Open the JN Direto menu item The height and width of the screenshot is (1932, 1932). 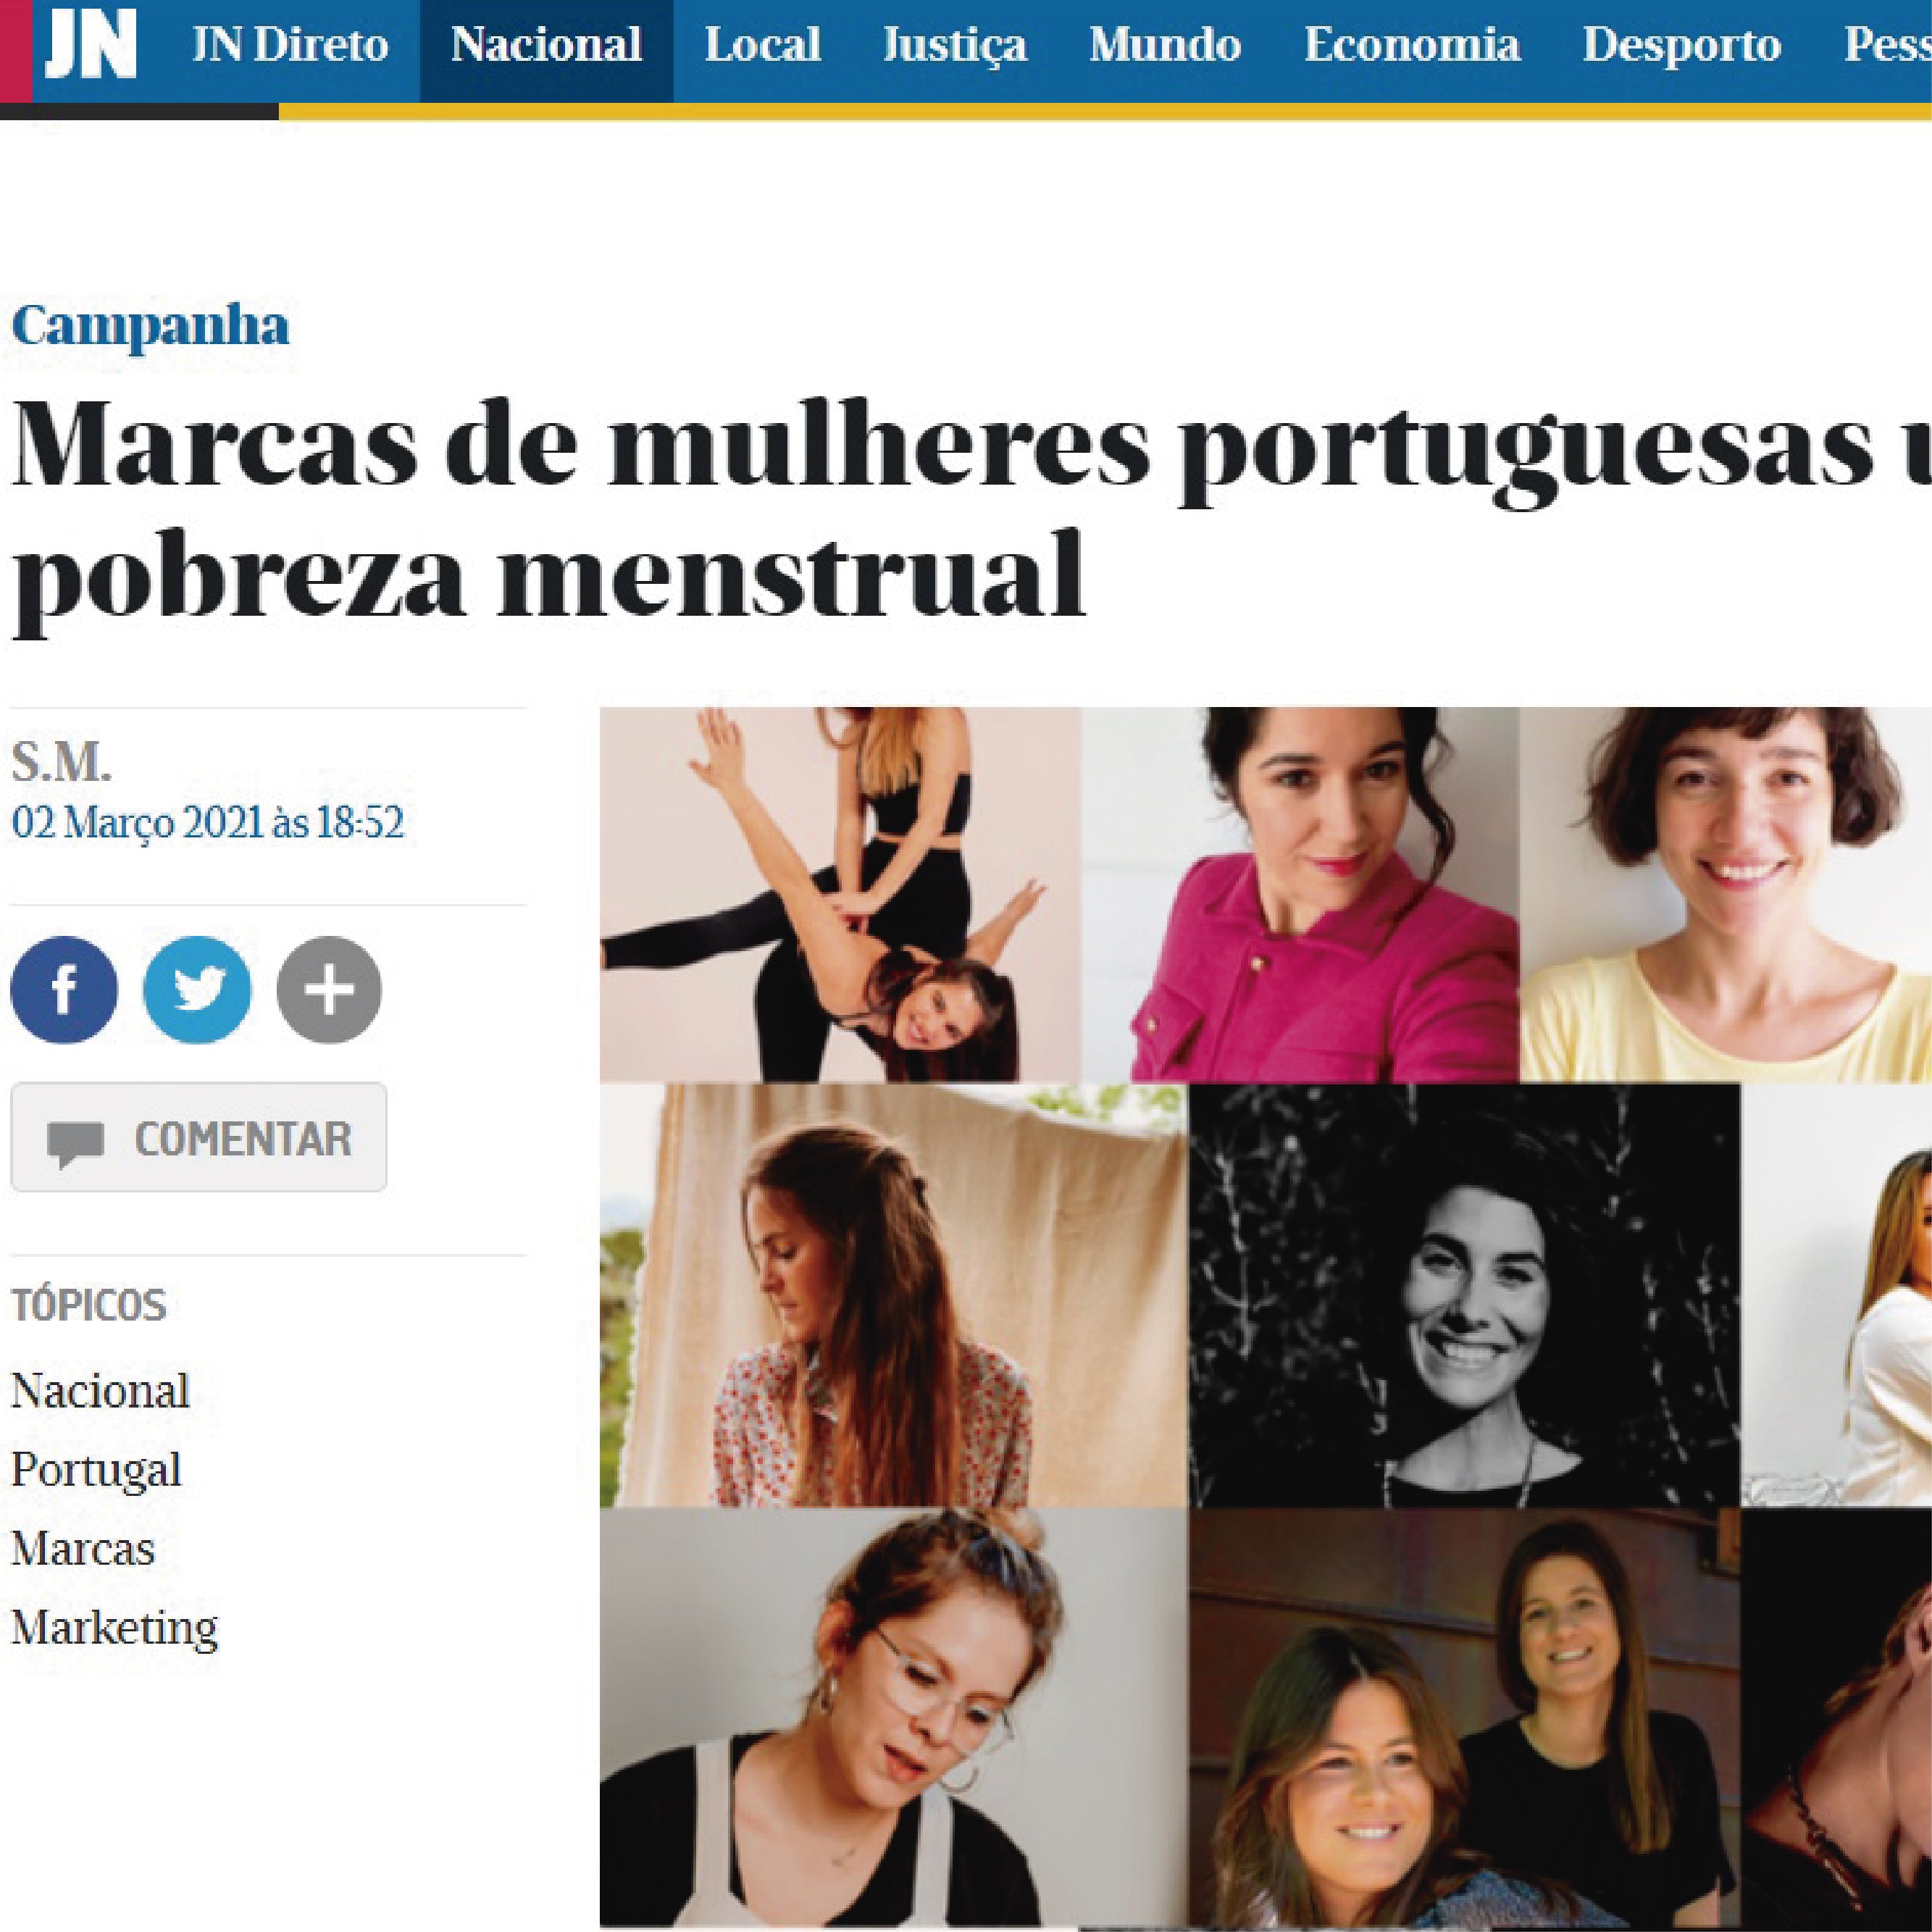290,46
